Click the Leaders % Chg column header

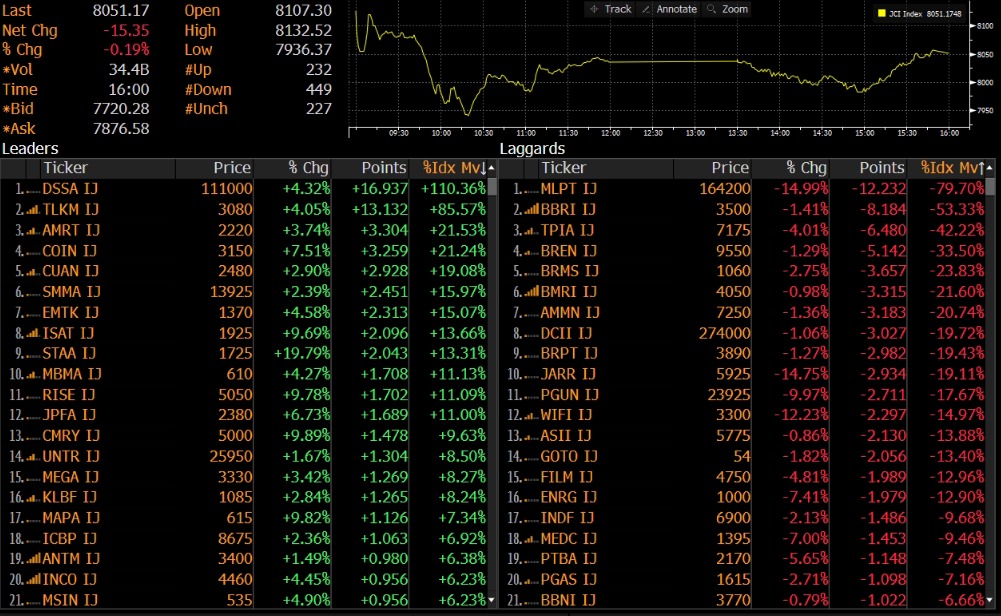pos(305,168)
